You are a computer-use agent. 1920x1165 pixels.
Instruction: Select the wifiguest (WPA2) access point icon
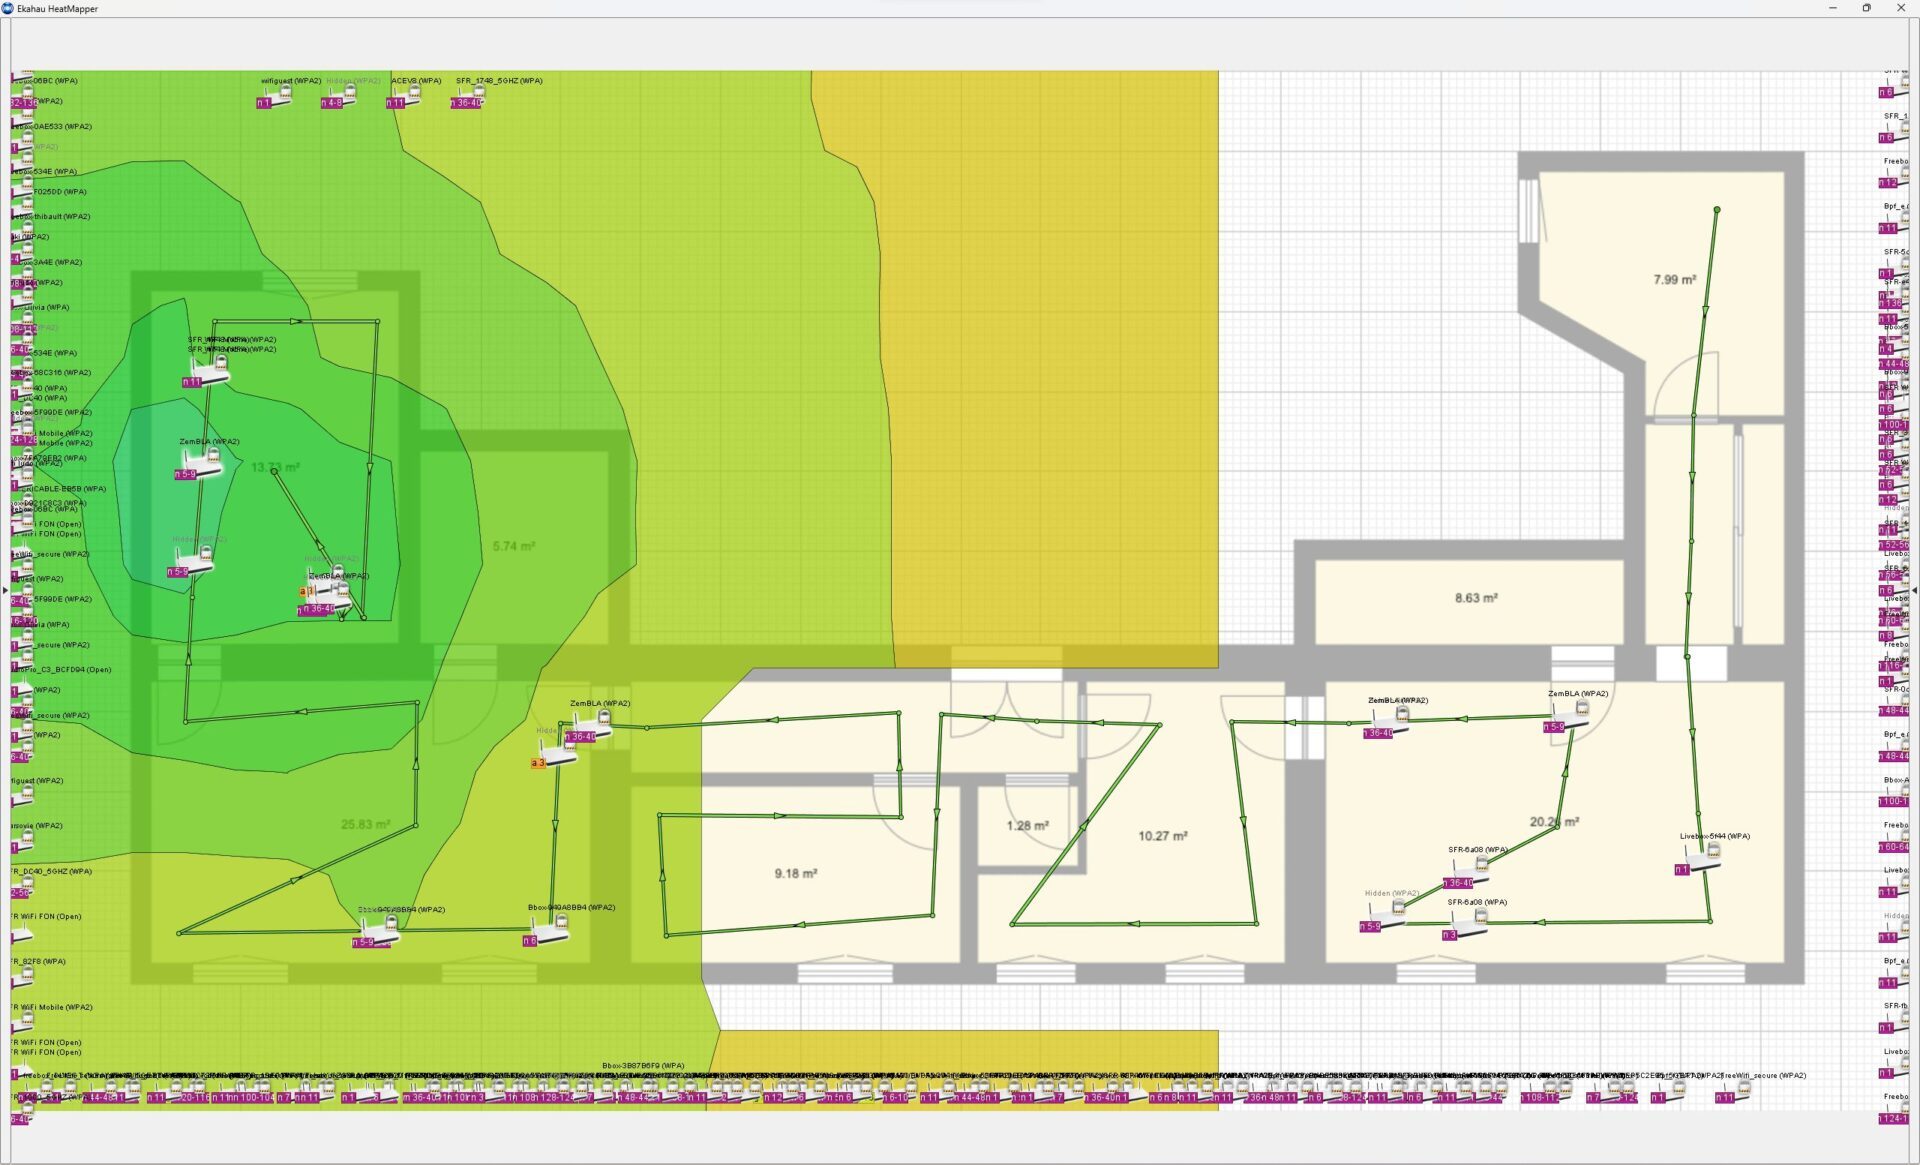coord(275,97)
